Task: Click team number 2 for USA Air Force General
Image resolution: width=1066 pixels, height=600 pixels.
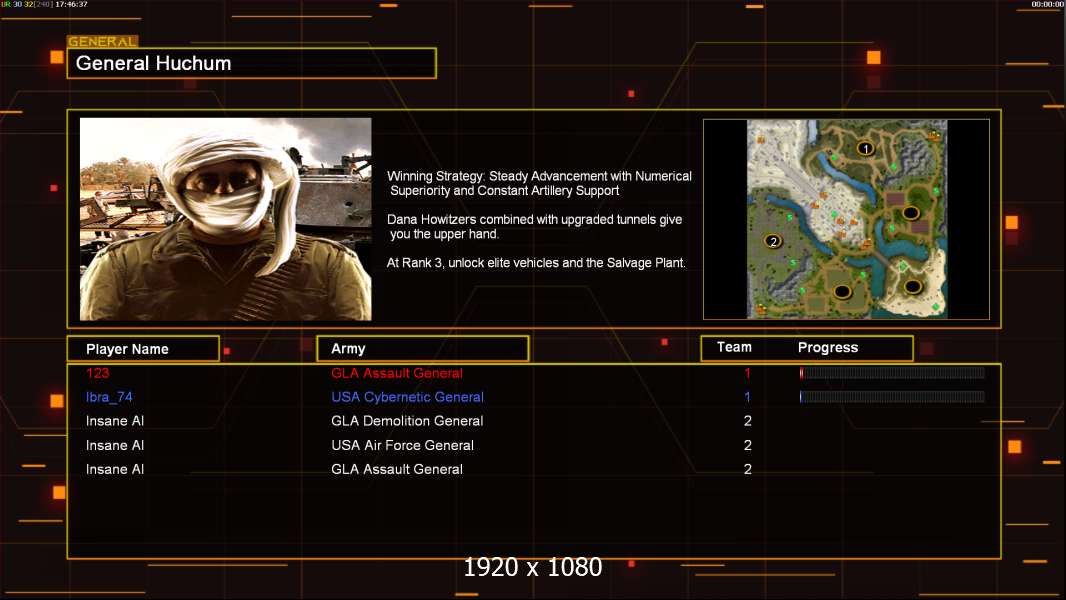Action: (747, 445)
